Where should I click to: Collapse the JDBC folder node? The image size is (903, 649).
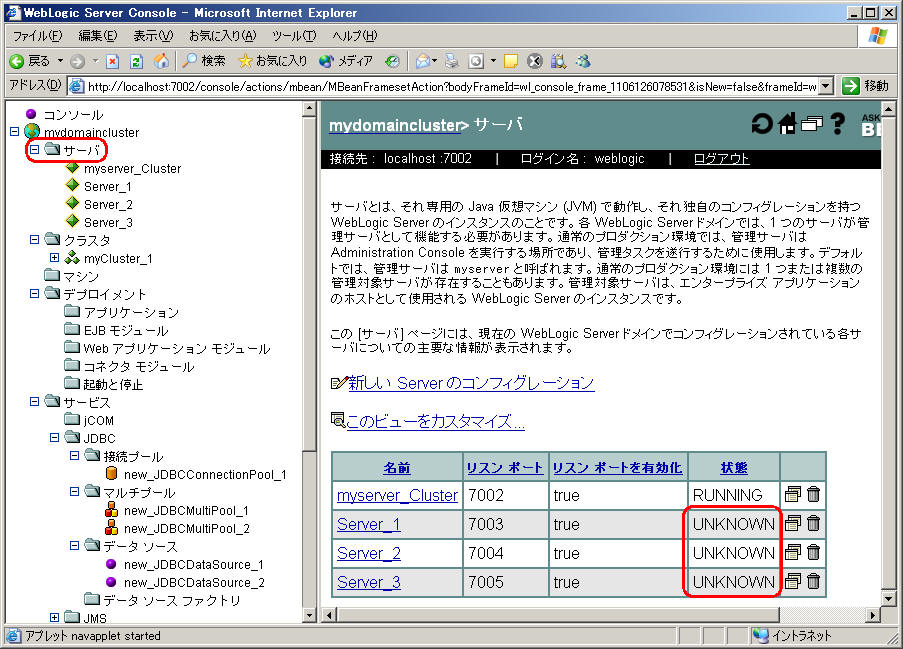point(54,438)
